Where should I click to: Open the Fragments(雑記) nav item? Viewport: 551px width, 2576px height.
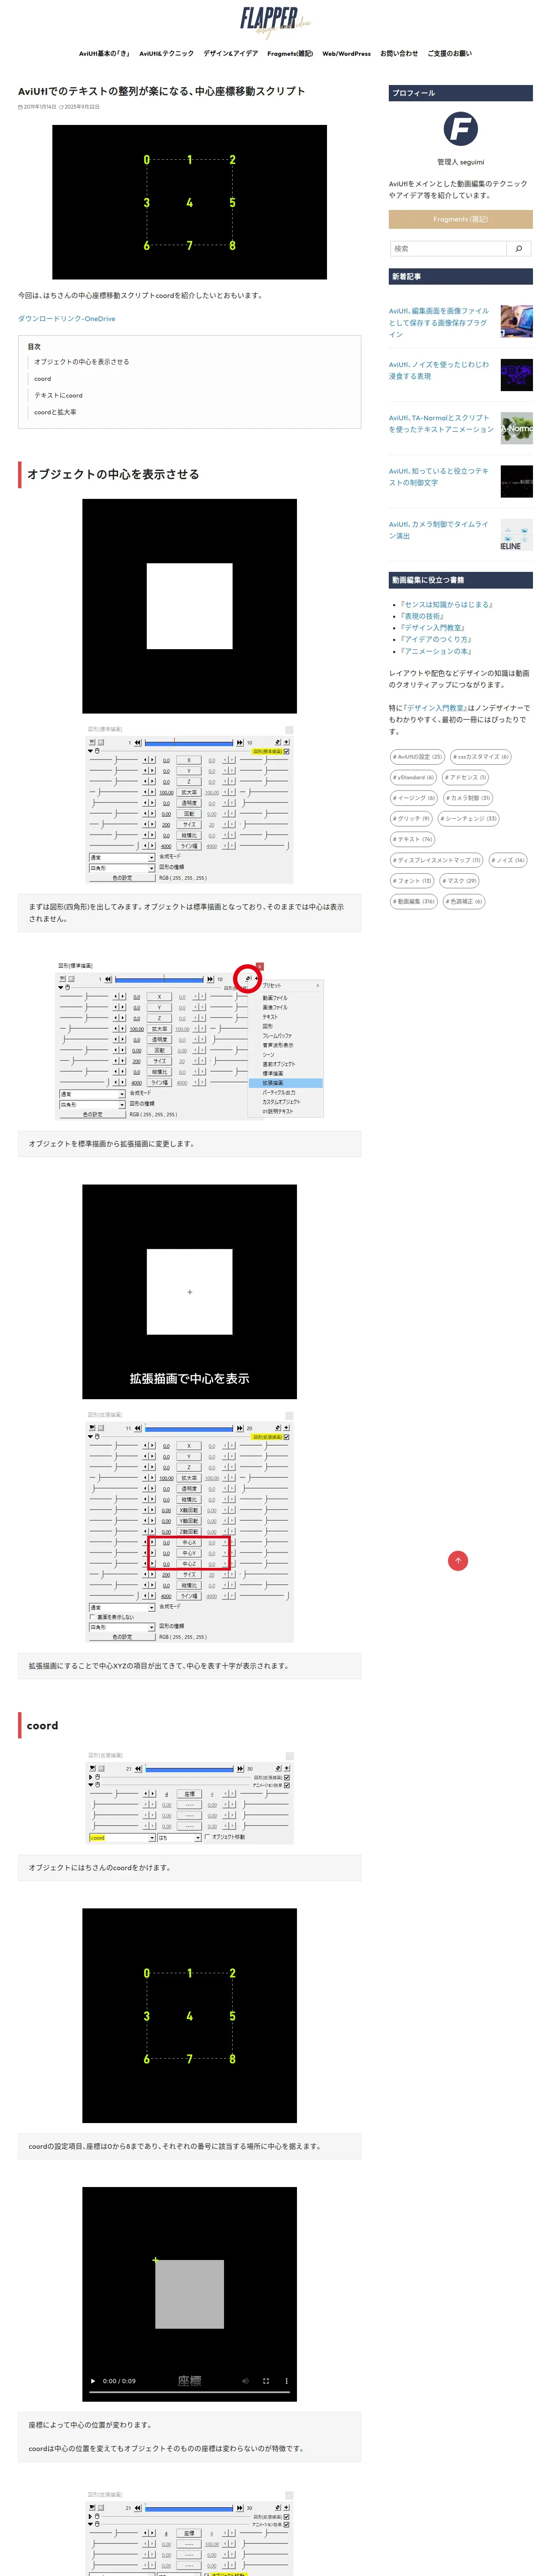pyautogui.click(x=290, y=54)
